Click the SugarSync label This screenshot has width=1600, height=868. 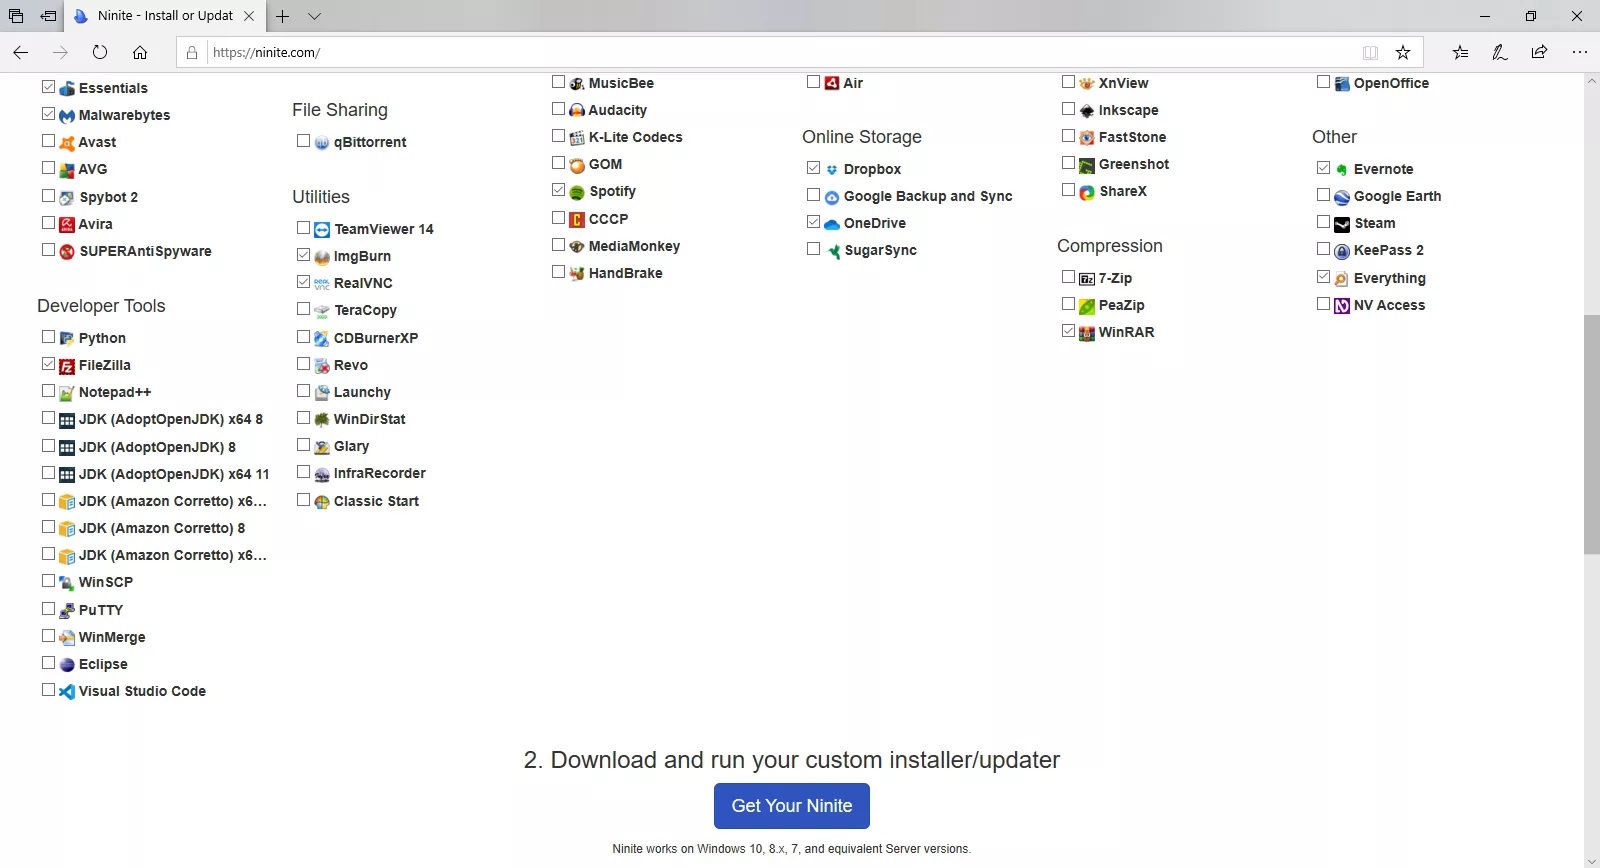pos(880,250)
